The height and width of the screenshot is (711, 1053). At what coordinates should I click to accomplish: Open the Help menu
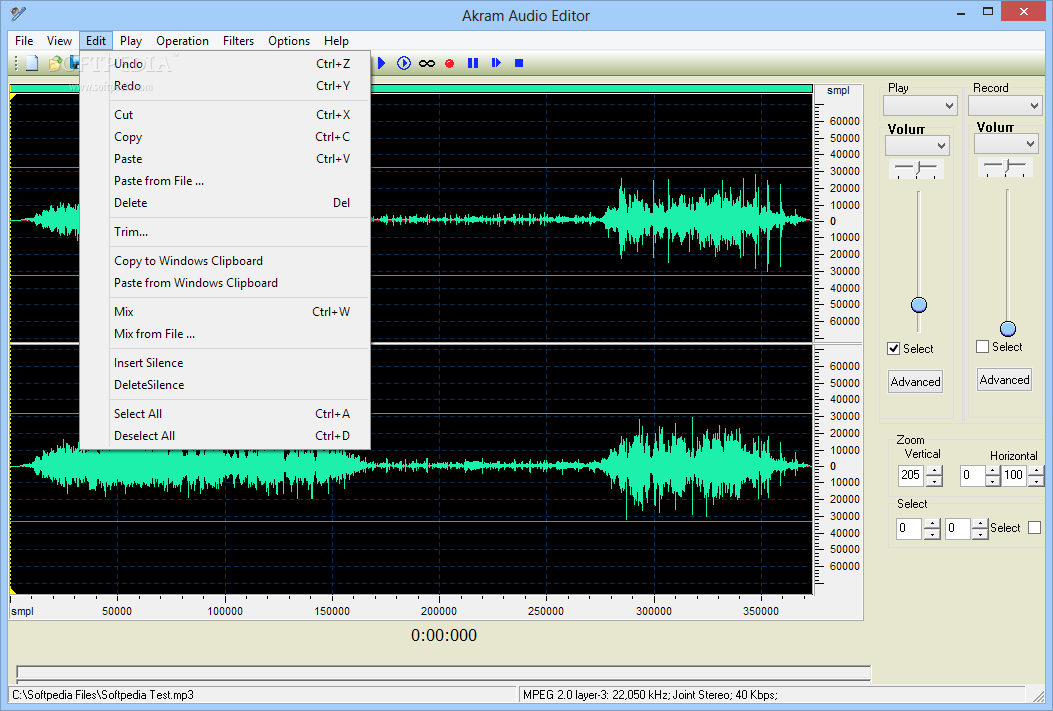336,41
